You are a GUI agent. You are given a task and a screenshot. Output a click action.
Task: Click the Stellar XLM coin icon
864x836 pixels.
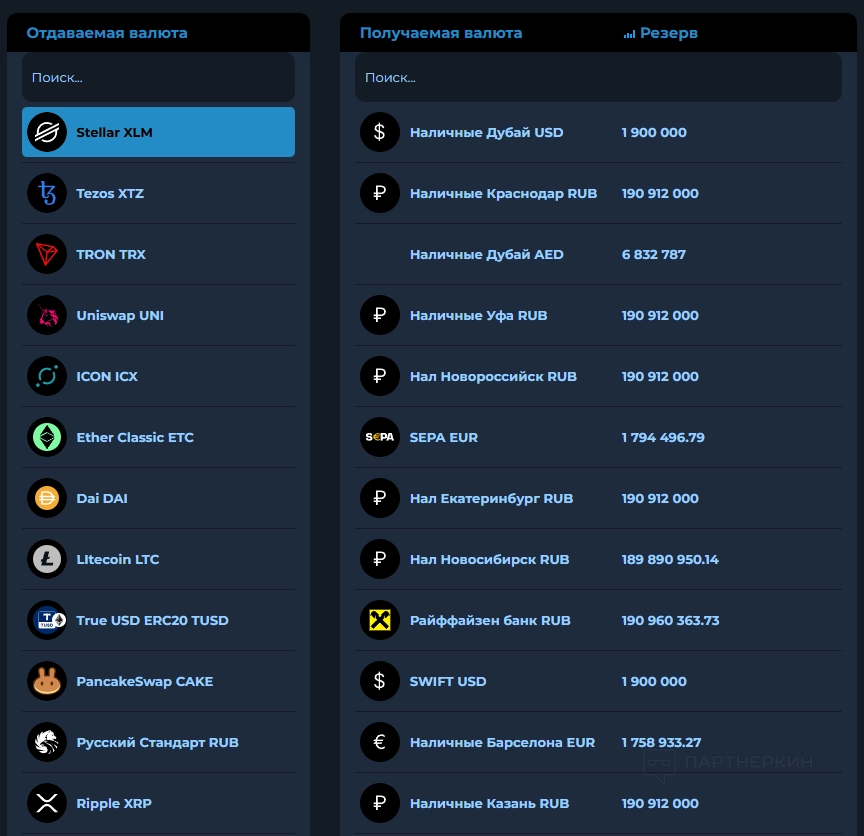47,132
